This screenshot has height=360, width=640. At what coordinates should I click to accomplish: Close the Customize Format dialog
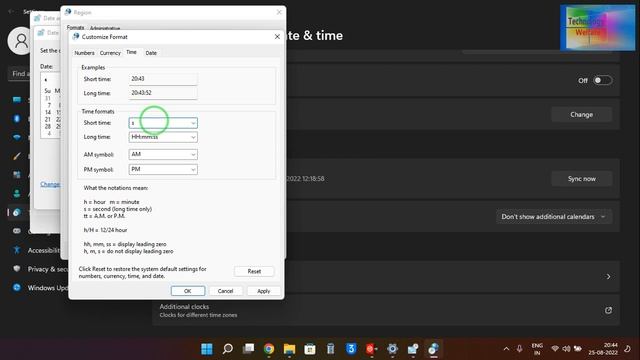click(277, 37)
